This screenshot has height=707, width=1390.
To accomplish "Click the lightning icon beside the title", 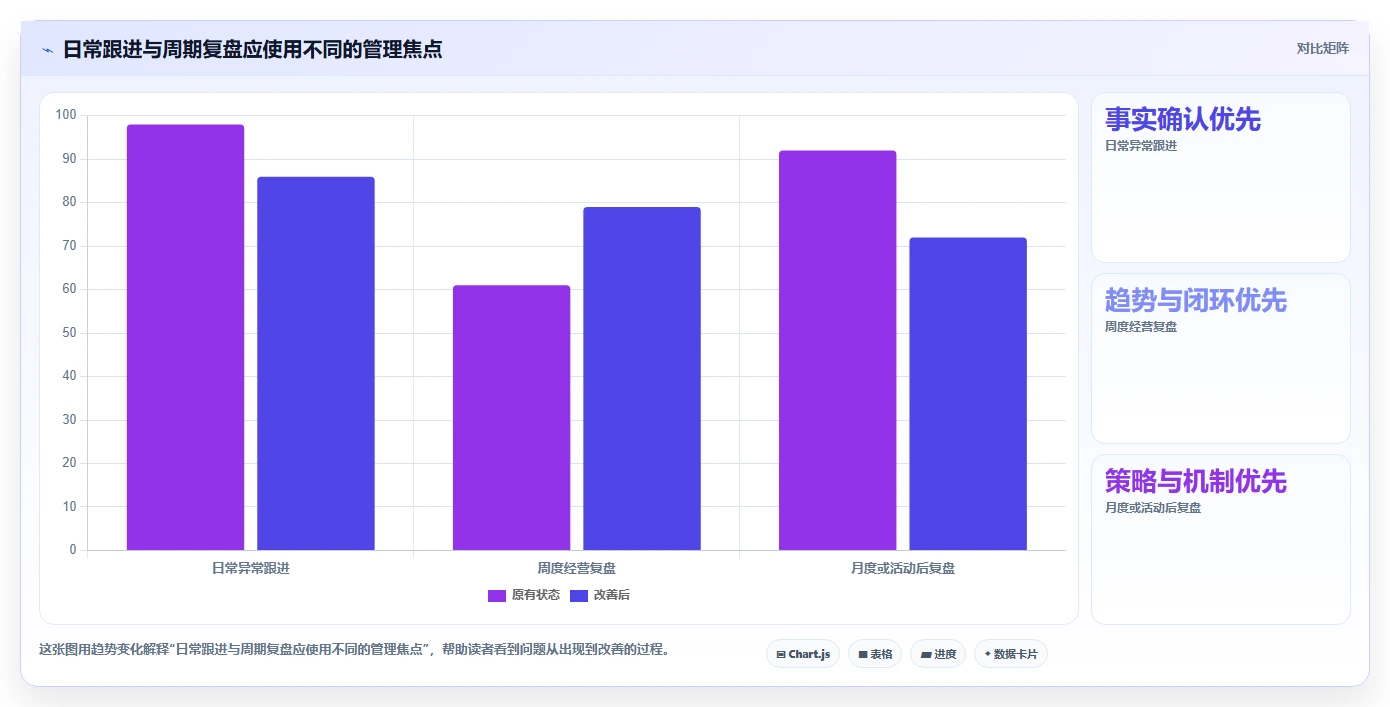I will tap(47, 50).
